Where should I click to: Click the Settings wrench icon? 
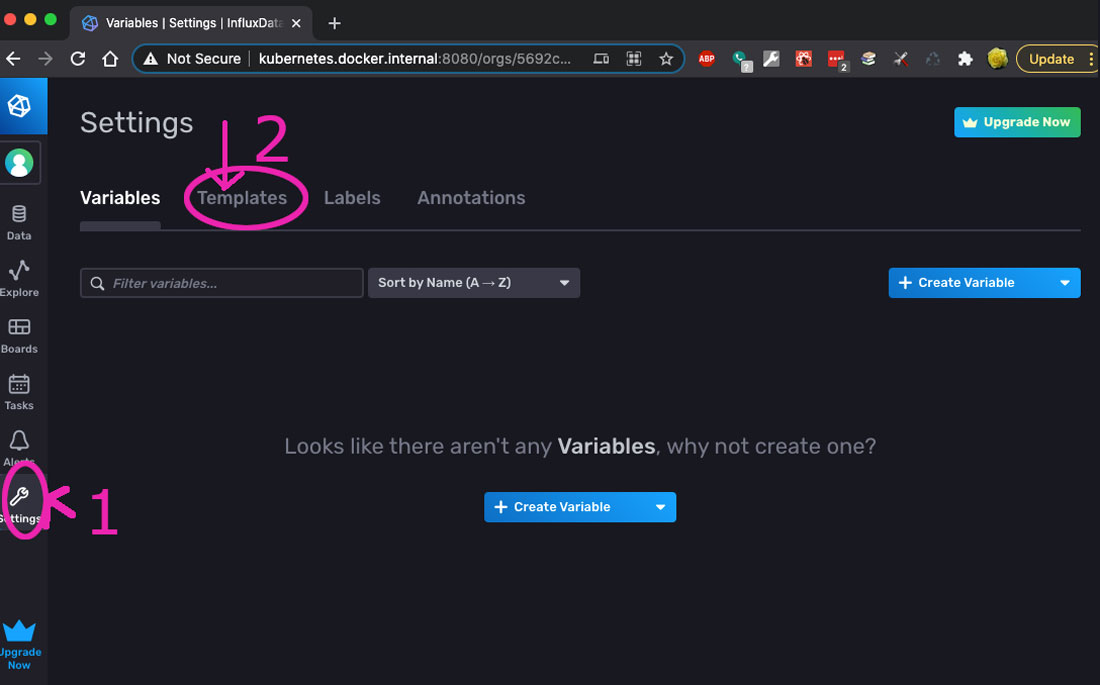click(19, 498)
